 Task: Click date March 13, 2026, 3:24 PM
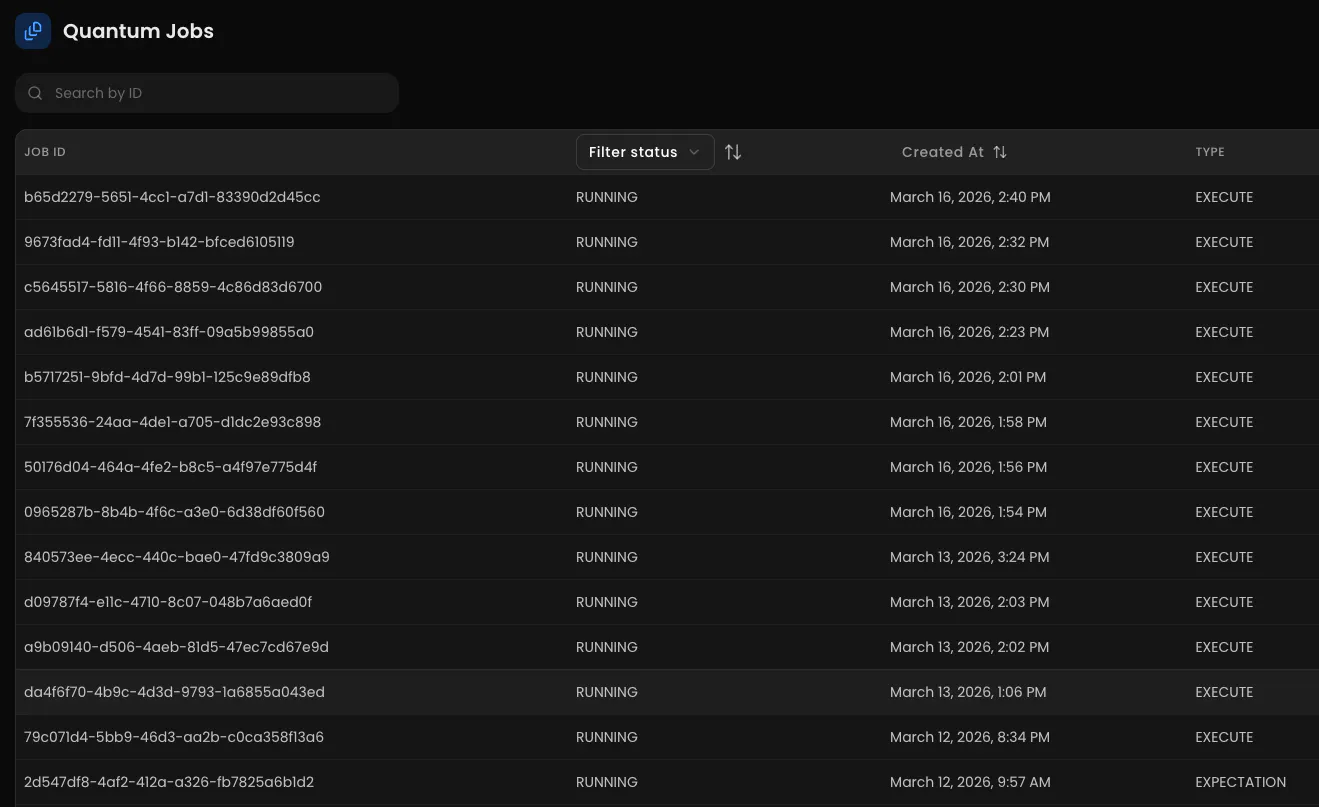click(x=970, y=557)
